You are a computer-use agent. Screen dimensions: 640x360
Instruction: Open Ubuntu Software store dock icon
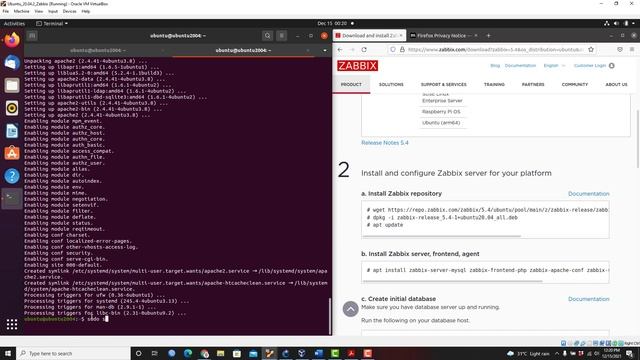(12, 153)
